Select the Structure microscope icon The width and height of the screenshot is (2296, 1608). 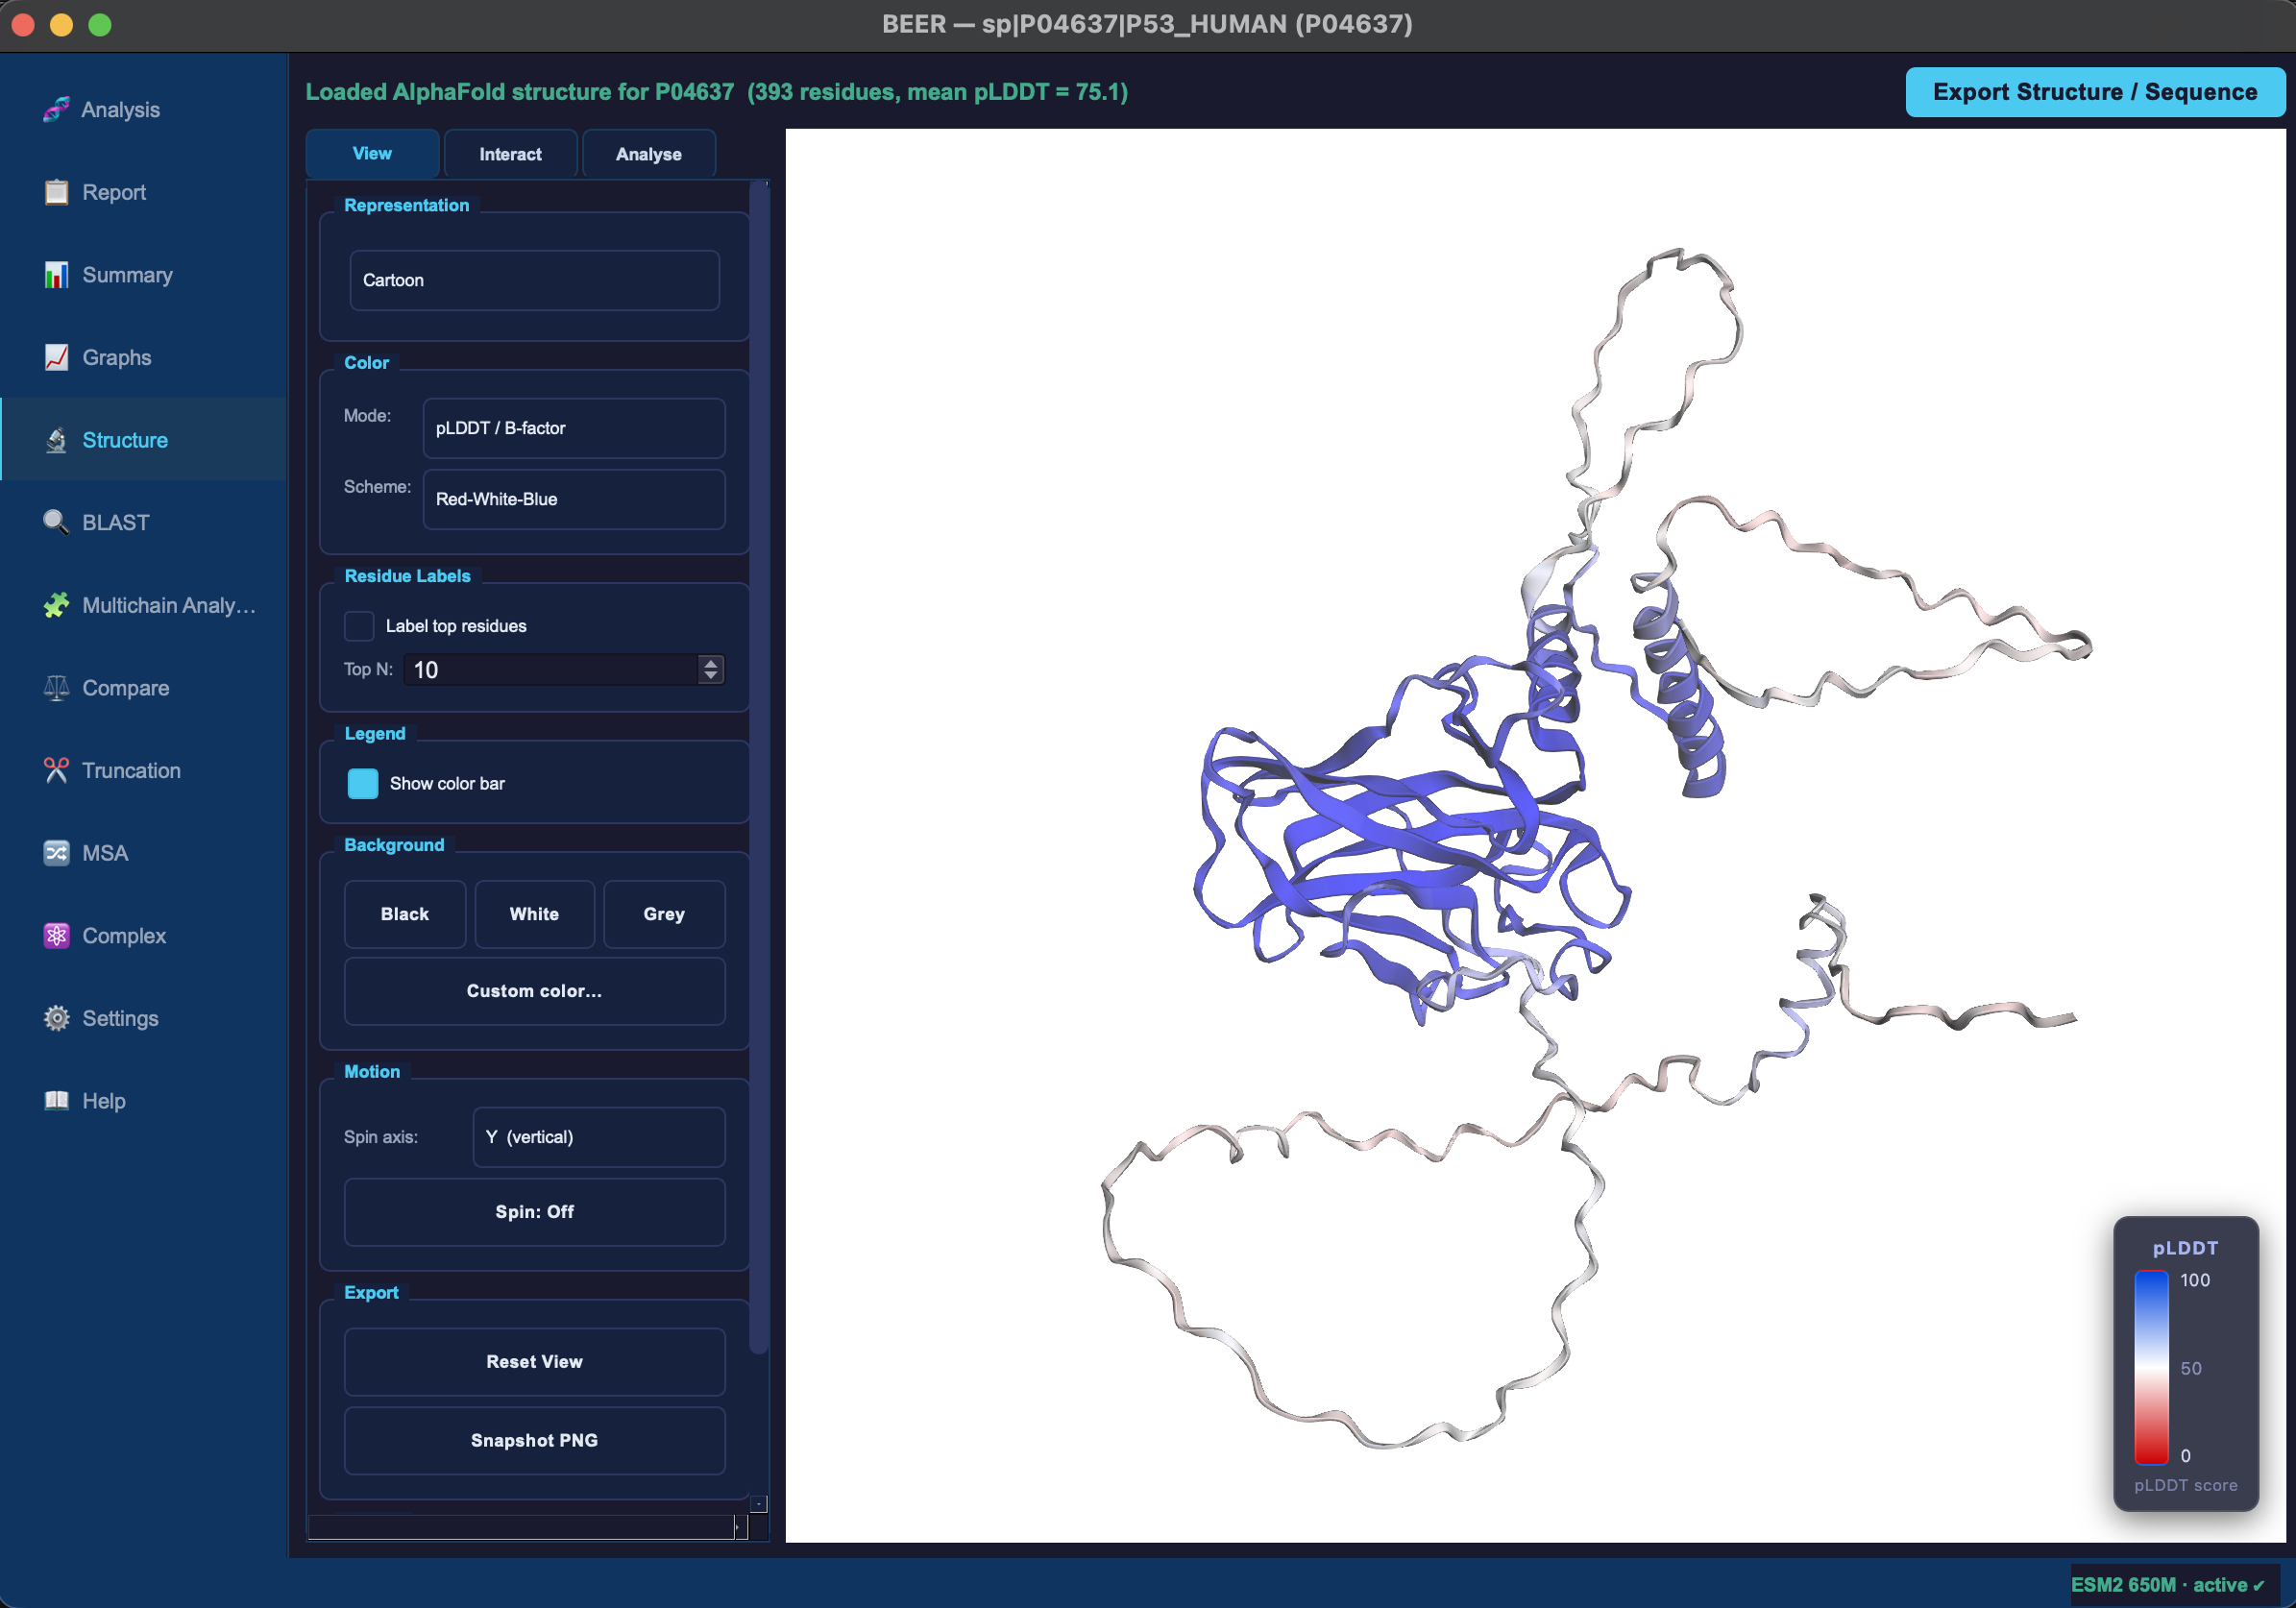coord(56,440)
